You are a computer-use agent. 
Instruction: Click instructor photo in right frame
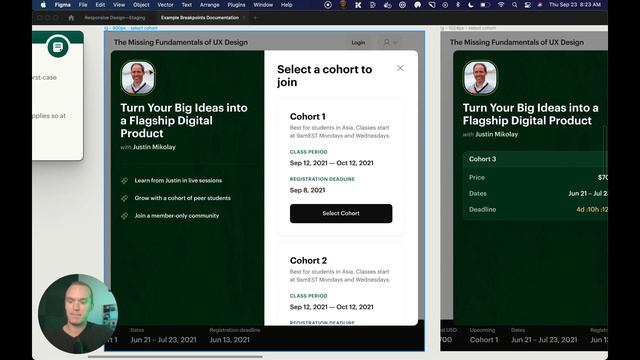(x=480, y=78)
